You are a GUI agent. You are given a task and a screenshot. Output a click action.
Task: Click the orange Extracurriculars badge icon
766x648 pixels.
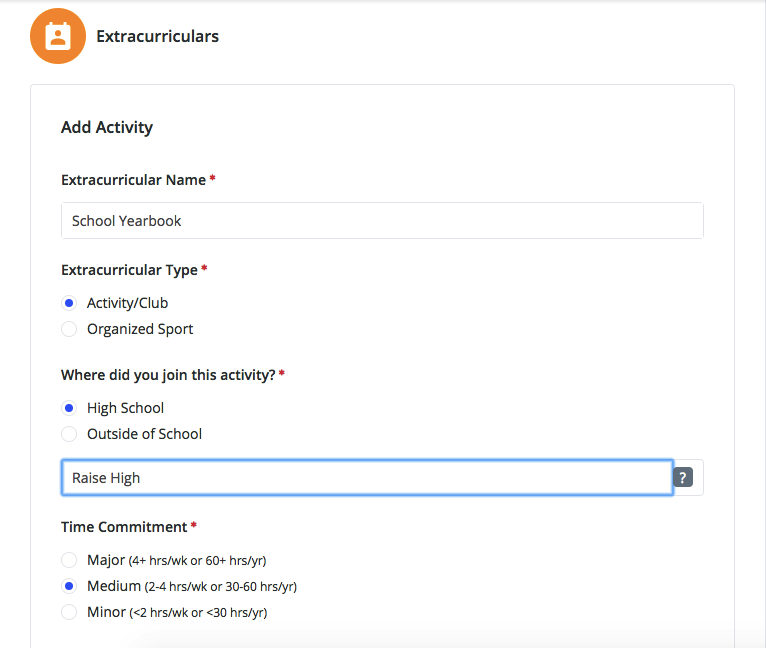click(58, 36)
